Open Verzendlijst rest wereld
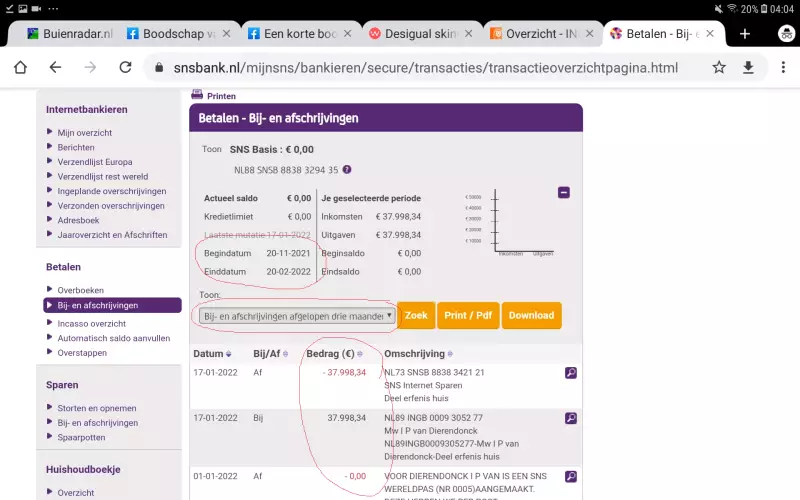 (x=103, y=177)
